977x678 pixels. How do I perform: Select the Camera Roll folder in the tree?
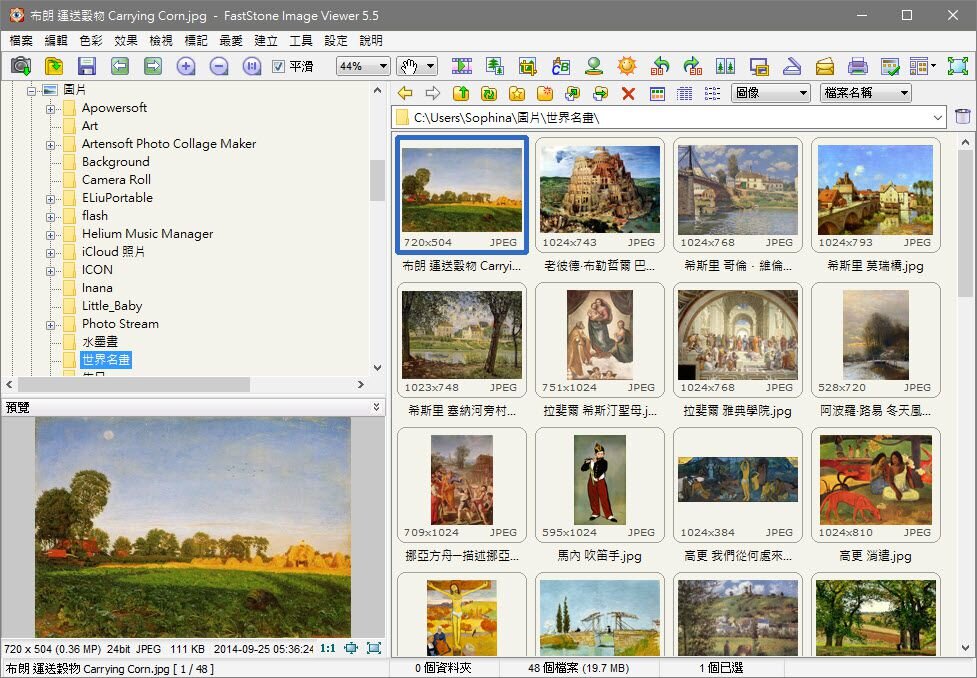[116, 179]
